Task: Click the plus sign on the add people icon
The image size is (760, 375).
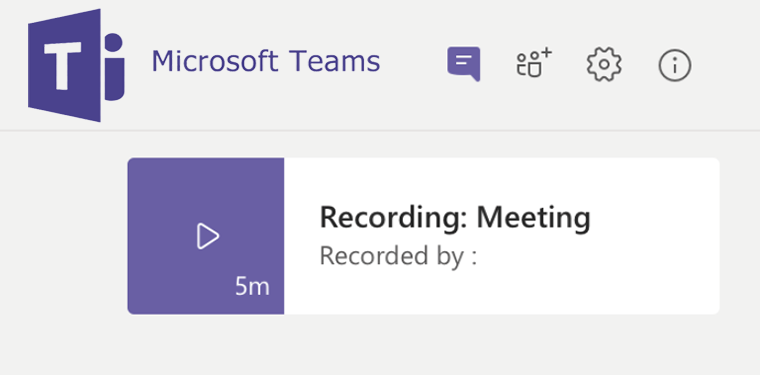Action: tap(547, 52)
